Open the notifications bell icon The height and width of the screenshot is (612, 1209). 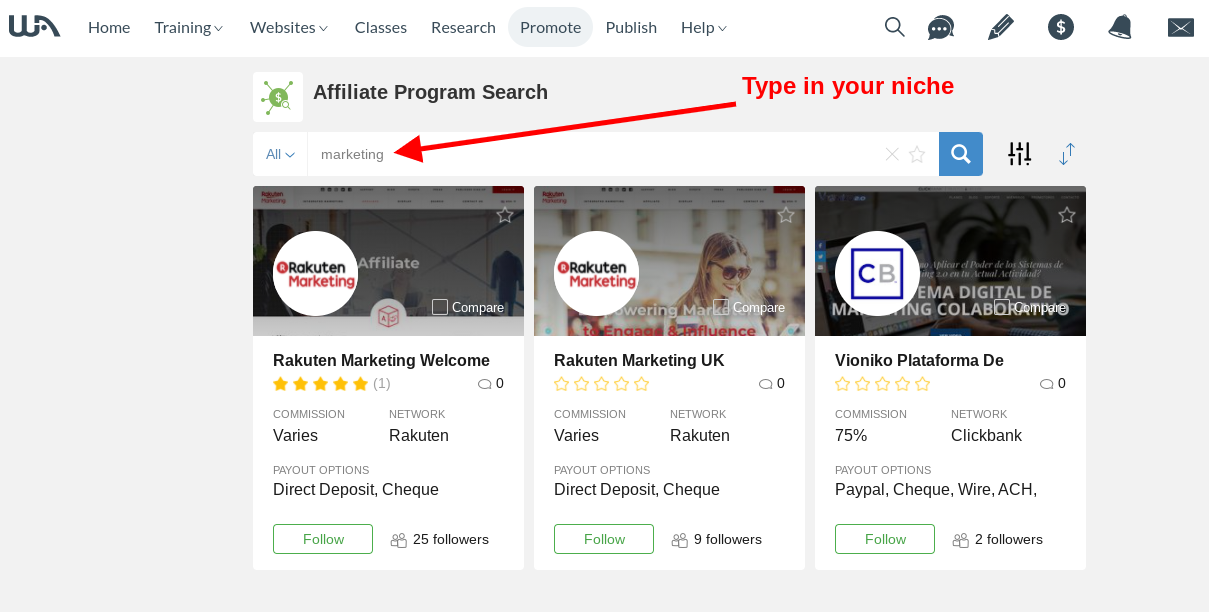1120,27
